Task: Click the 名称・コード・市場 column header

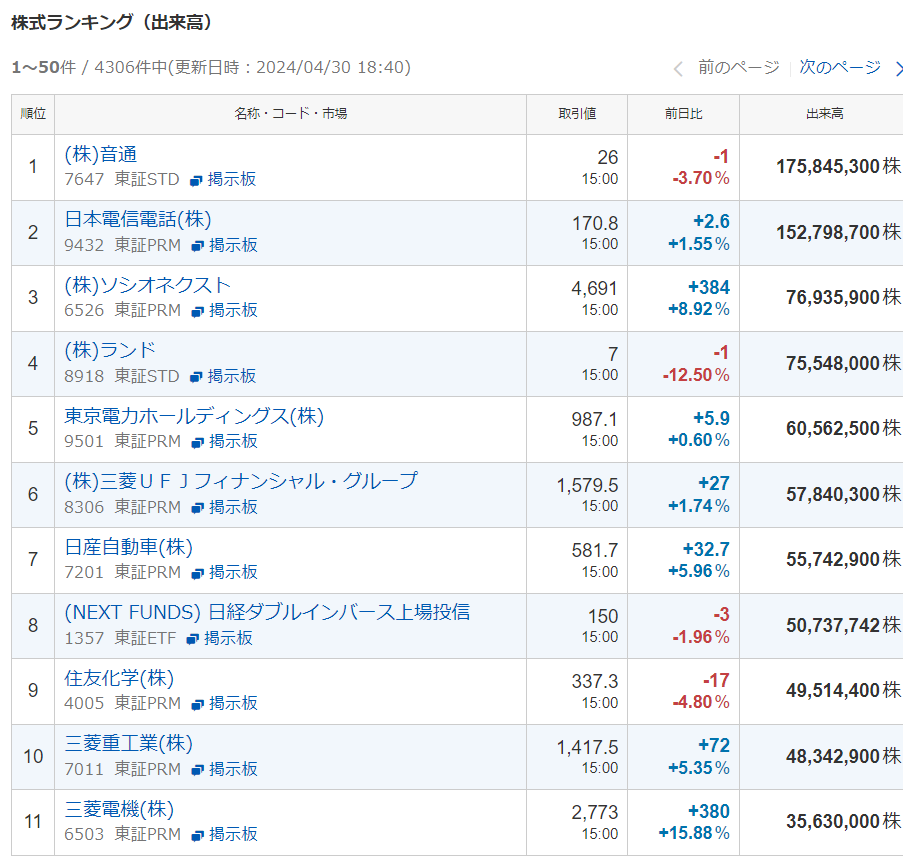Action: pyautogui.click(x=290, y=114)
